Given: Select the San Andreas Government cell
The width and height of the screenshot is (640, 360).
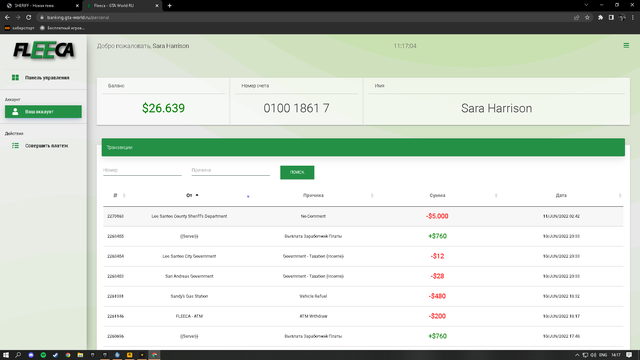Looking at the screenshot, I should 189,276.
